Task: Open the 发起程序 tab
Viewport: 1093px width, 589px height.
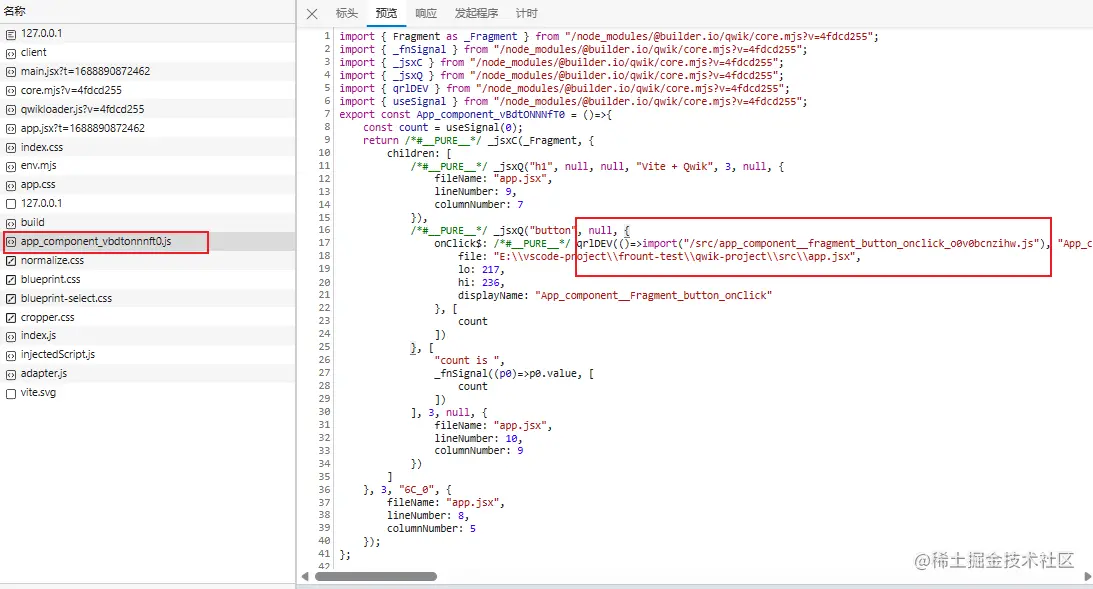Action: pyautogui.click(x=477, y=13)
